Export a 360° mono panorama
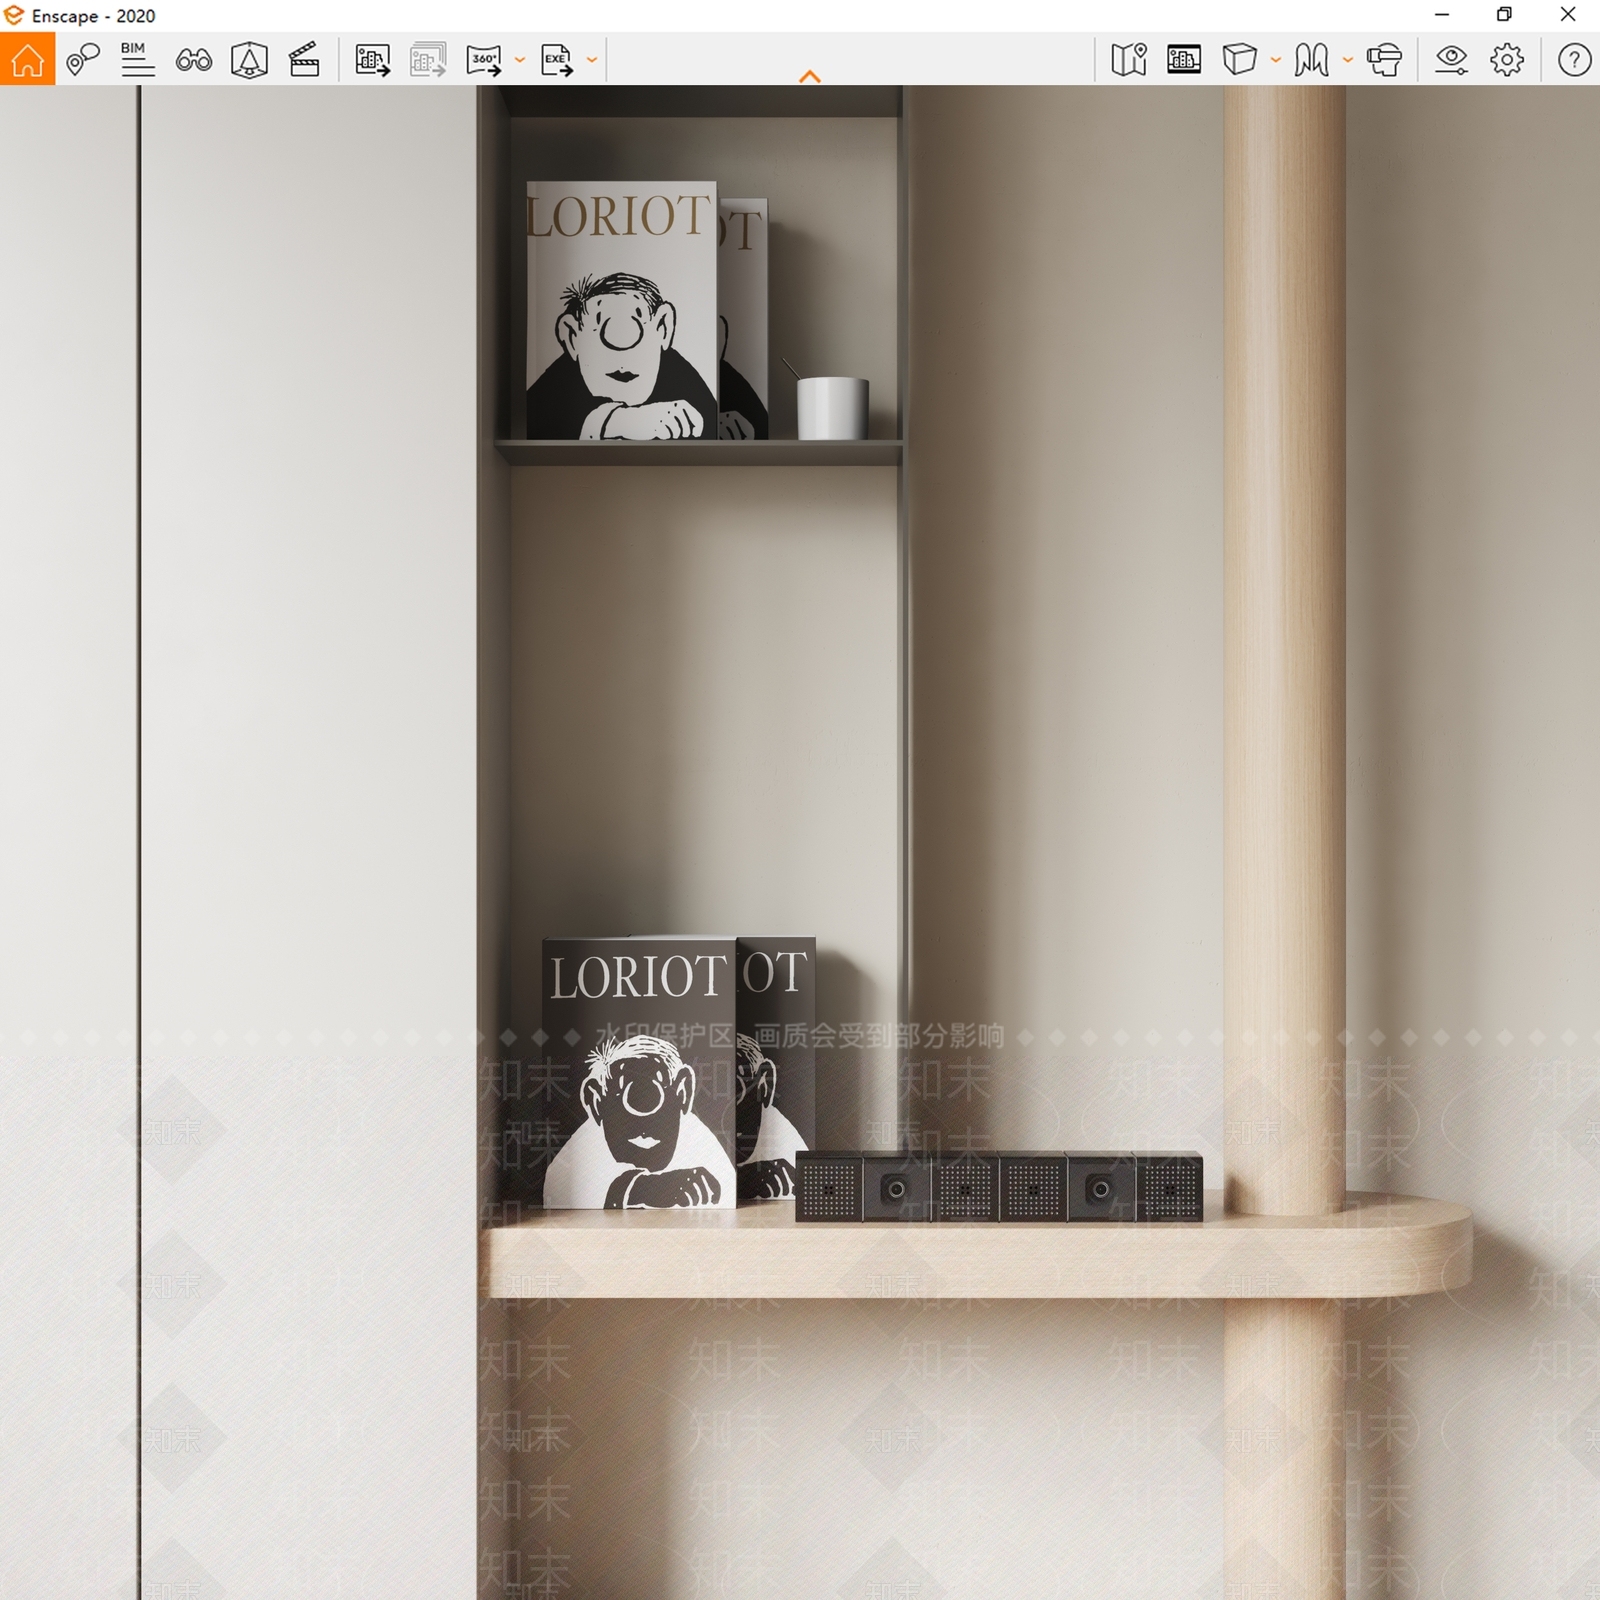Viewport: 1600px width, 1600px height. 484,60
